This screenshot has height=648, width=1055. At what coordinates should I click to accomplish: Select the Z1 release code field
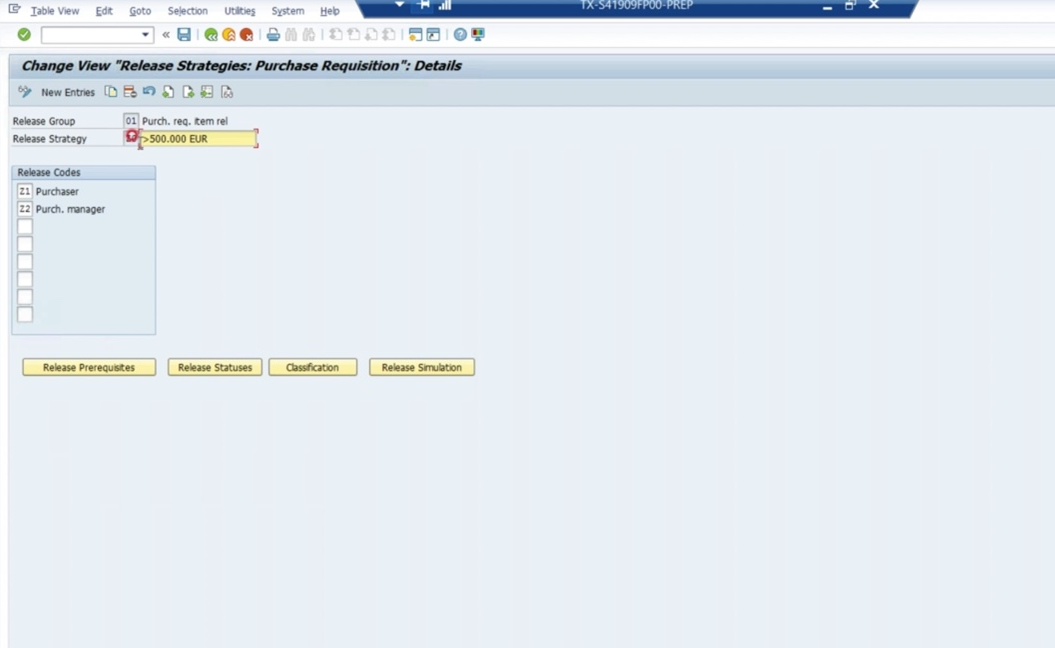click(x=25, y=191)
